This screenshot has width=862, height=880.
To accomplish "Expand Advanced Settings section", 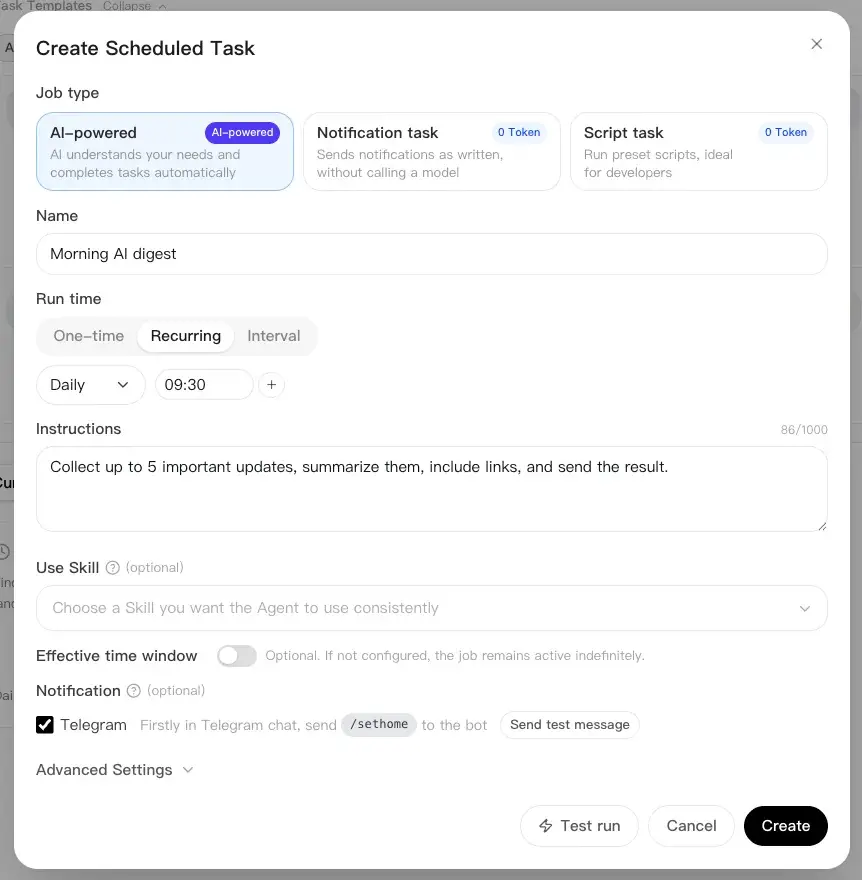I will point(114,769).
